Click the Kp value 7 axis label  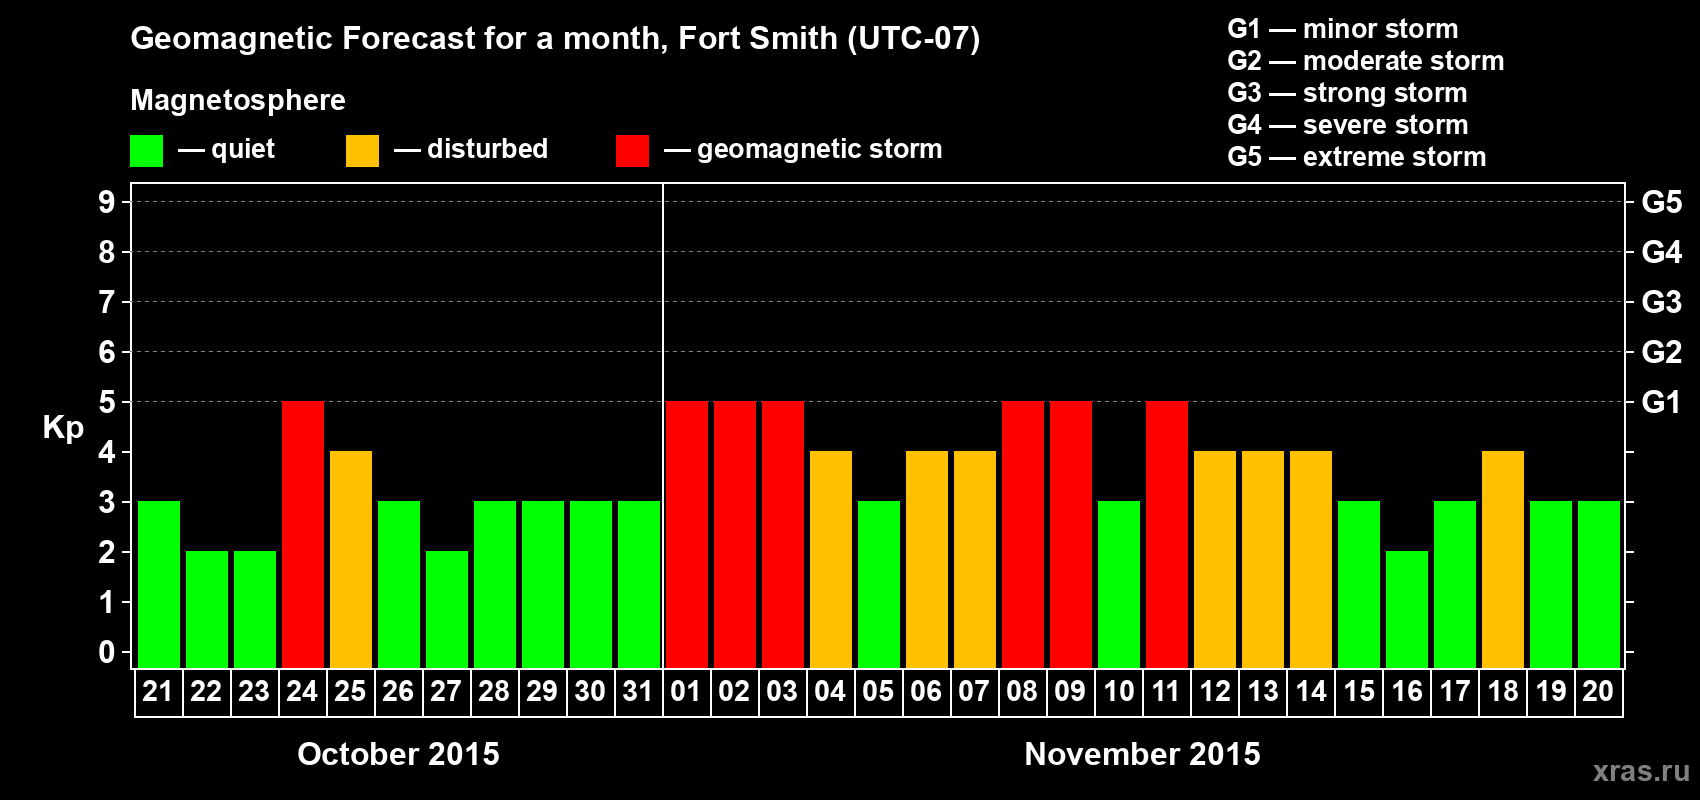point(107,302)
